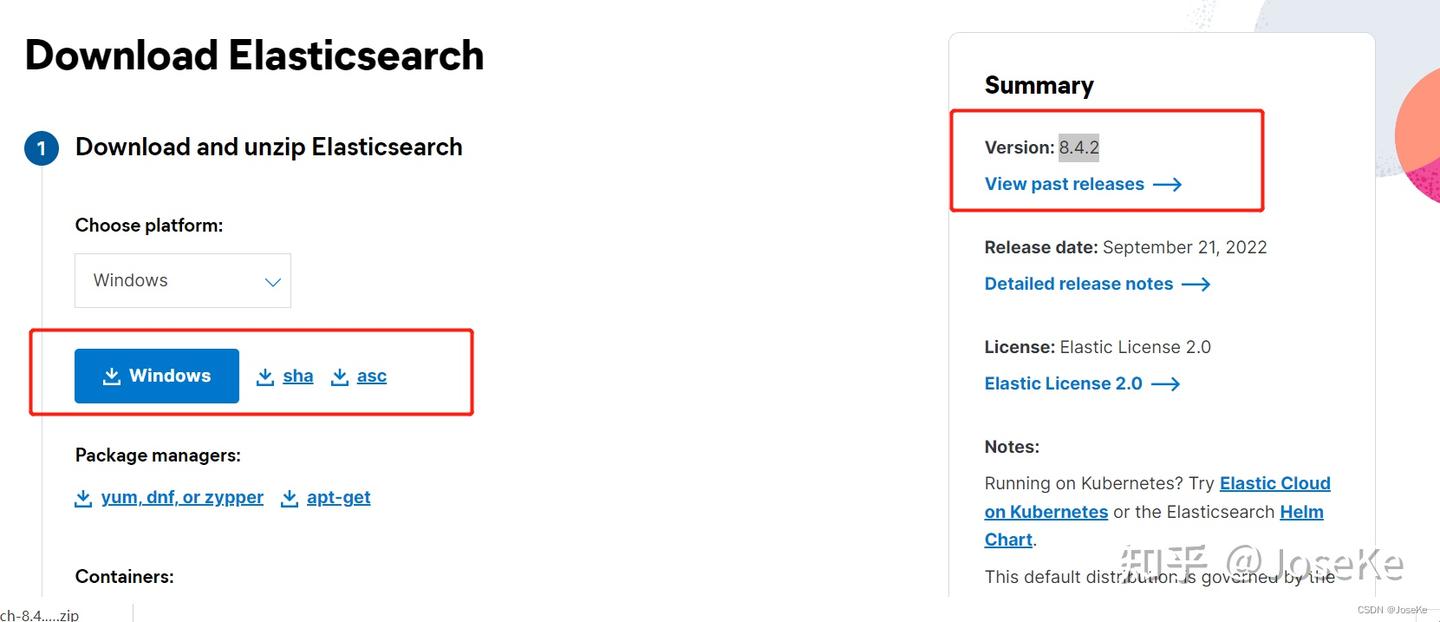Click the download icon inside the Windows button
This screenshot has height=622, width=1440.
(112, 375)
